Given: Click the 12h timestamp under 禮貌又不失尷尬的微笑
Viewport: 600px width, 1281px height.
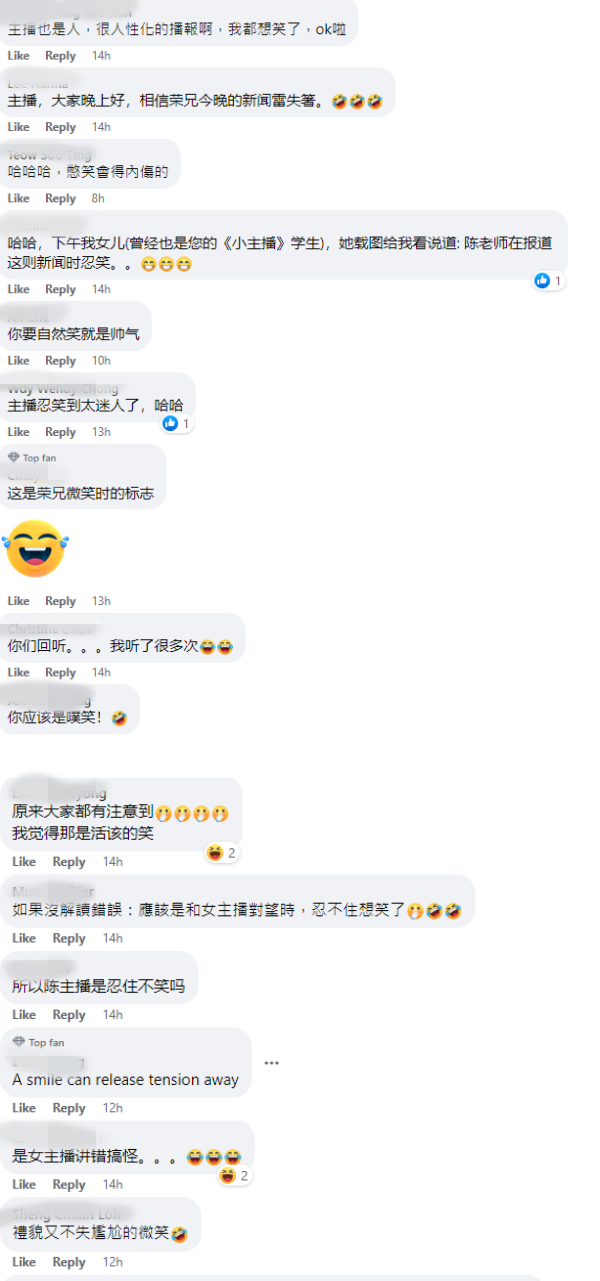Looking at the screenshot, I should 112,1262.
